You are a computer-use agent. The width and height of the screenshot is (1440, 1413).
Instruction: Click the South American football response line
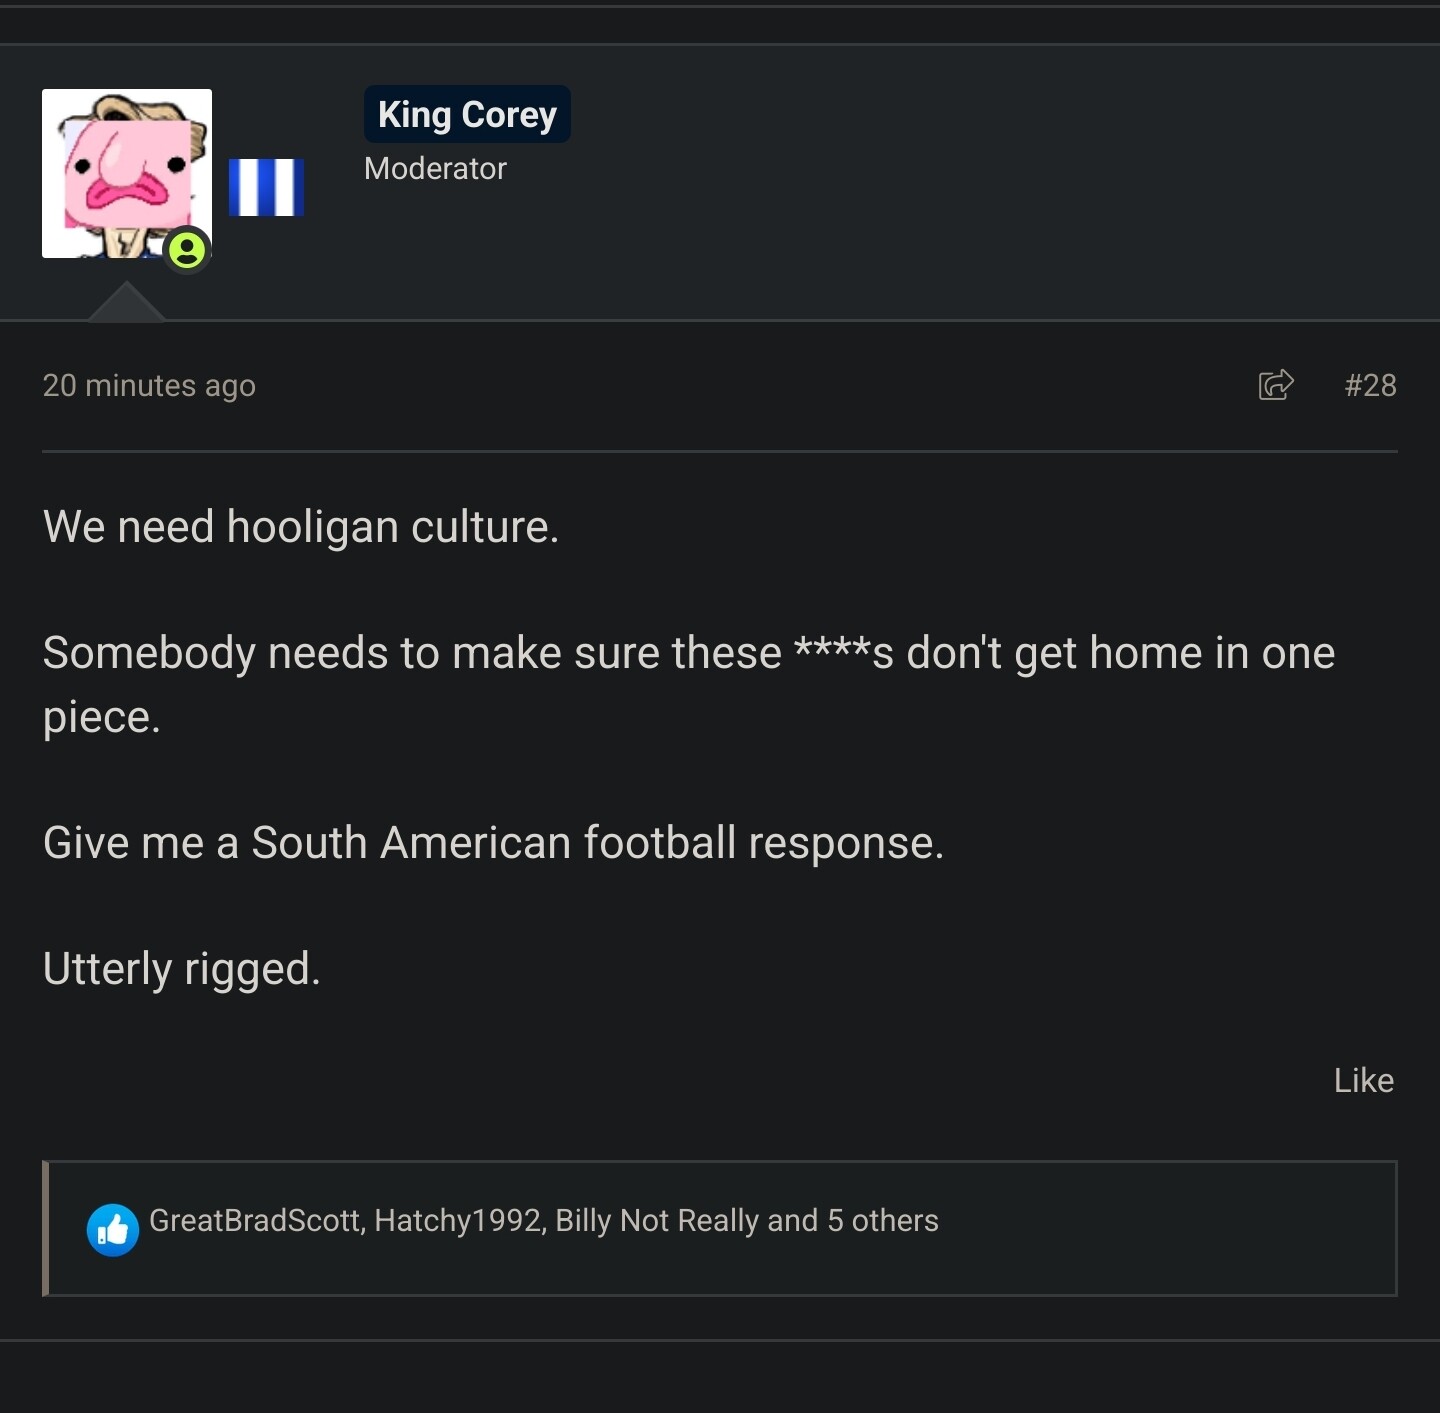(494, 843)
